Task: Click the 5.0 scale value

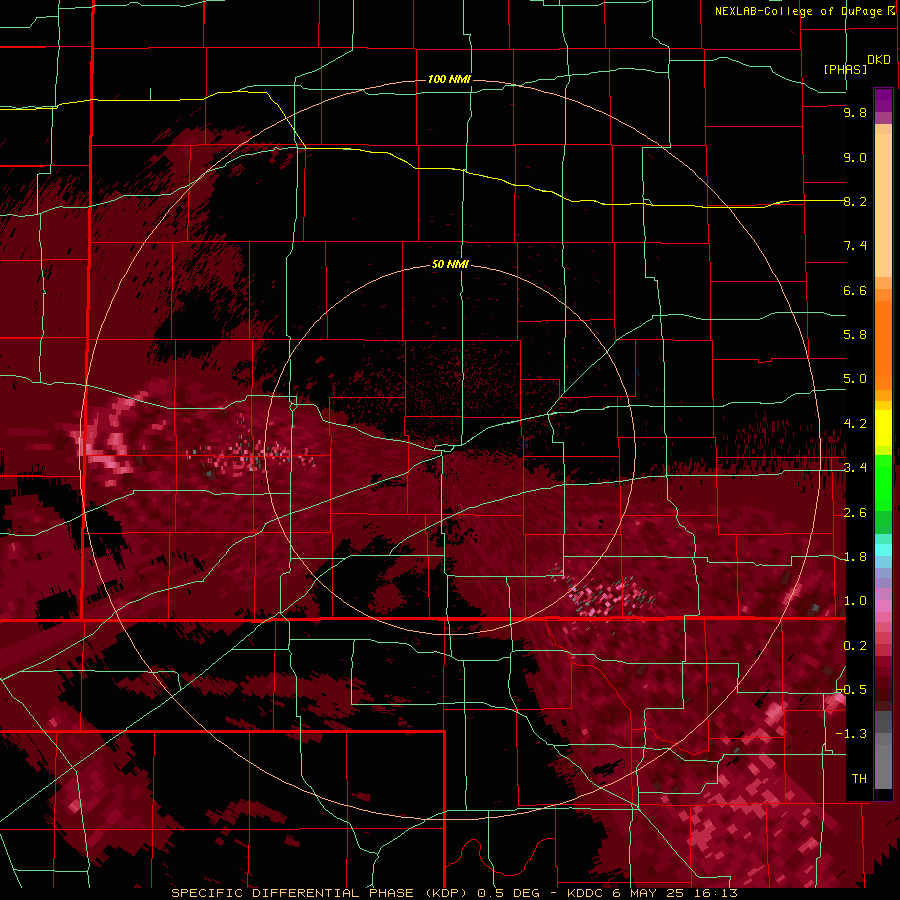Action: tap(855, 379)
